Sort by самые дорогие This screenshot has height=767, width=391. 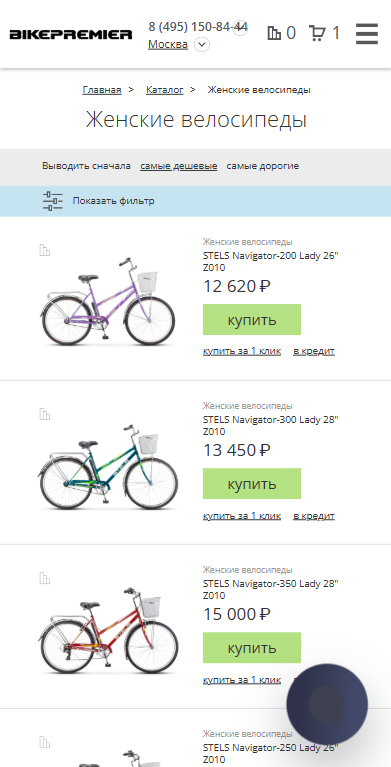click(263, 166)
